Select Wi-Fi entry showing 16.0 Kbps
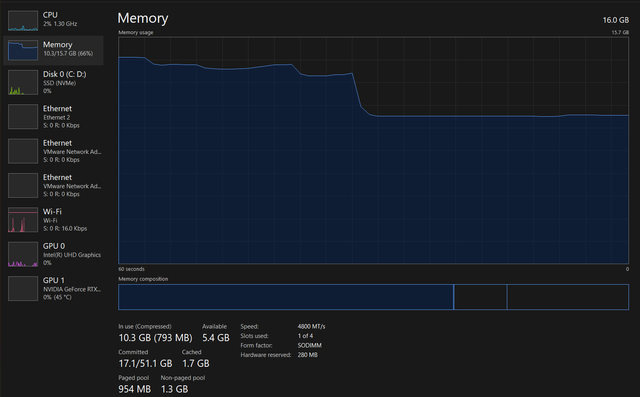Screen dimensions: 640x397 [x=53, y=220]
